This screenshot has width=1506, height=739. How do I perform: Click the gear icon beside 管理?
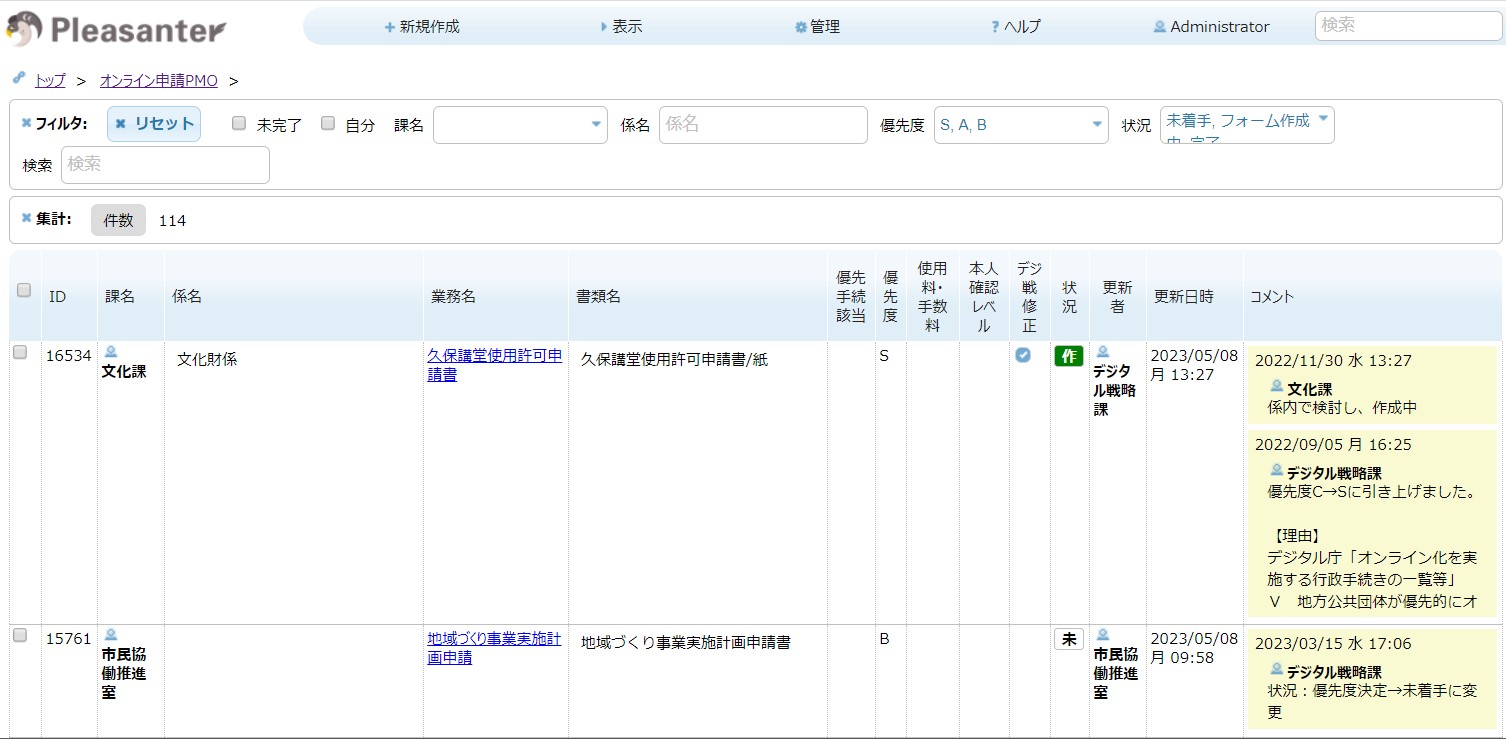(801, 27)
